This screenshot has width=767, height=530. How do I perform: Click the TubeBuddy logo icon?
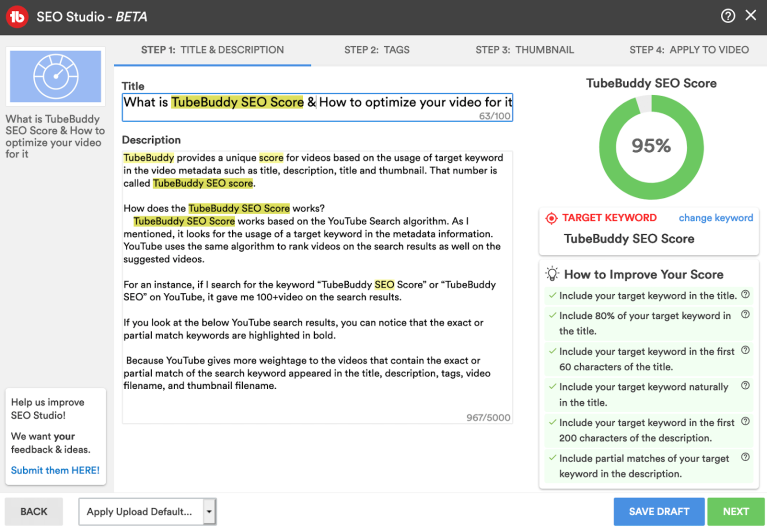tap(17, 17)
